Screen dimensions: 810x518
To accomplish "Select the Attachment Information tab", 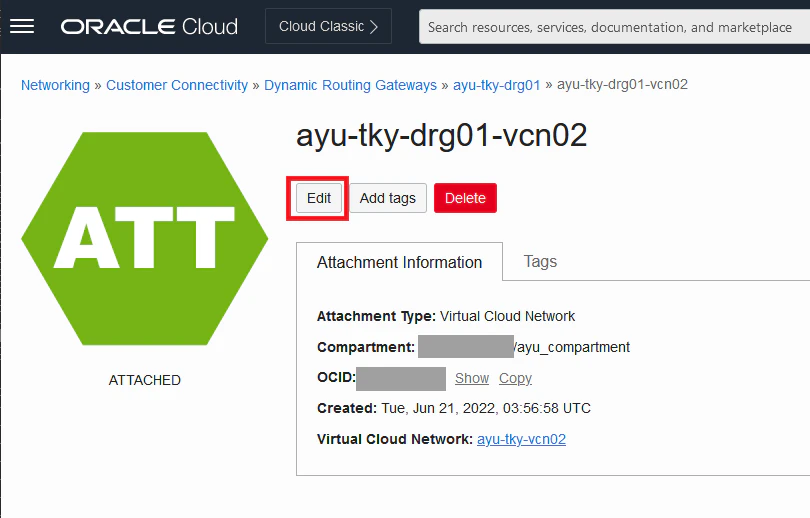I will pos(399,262).
